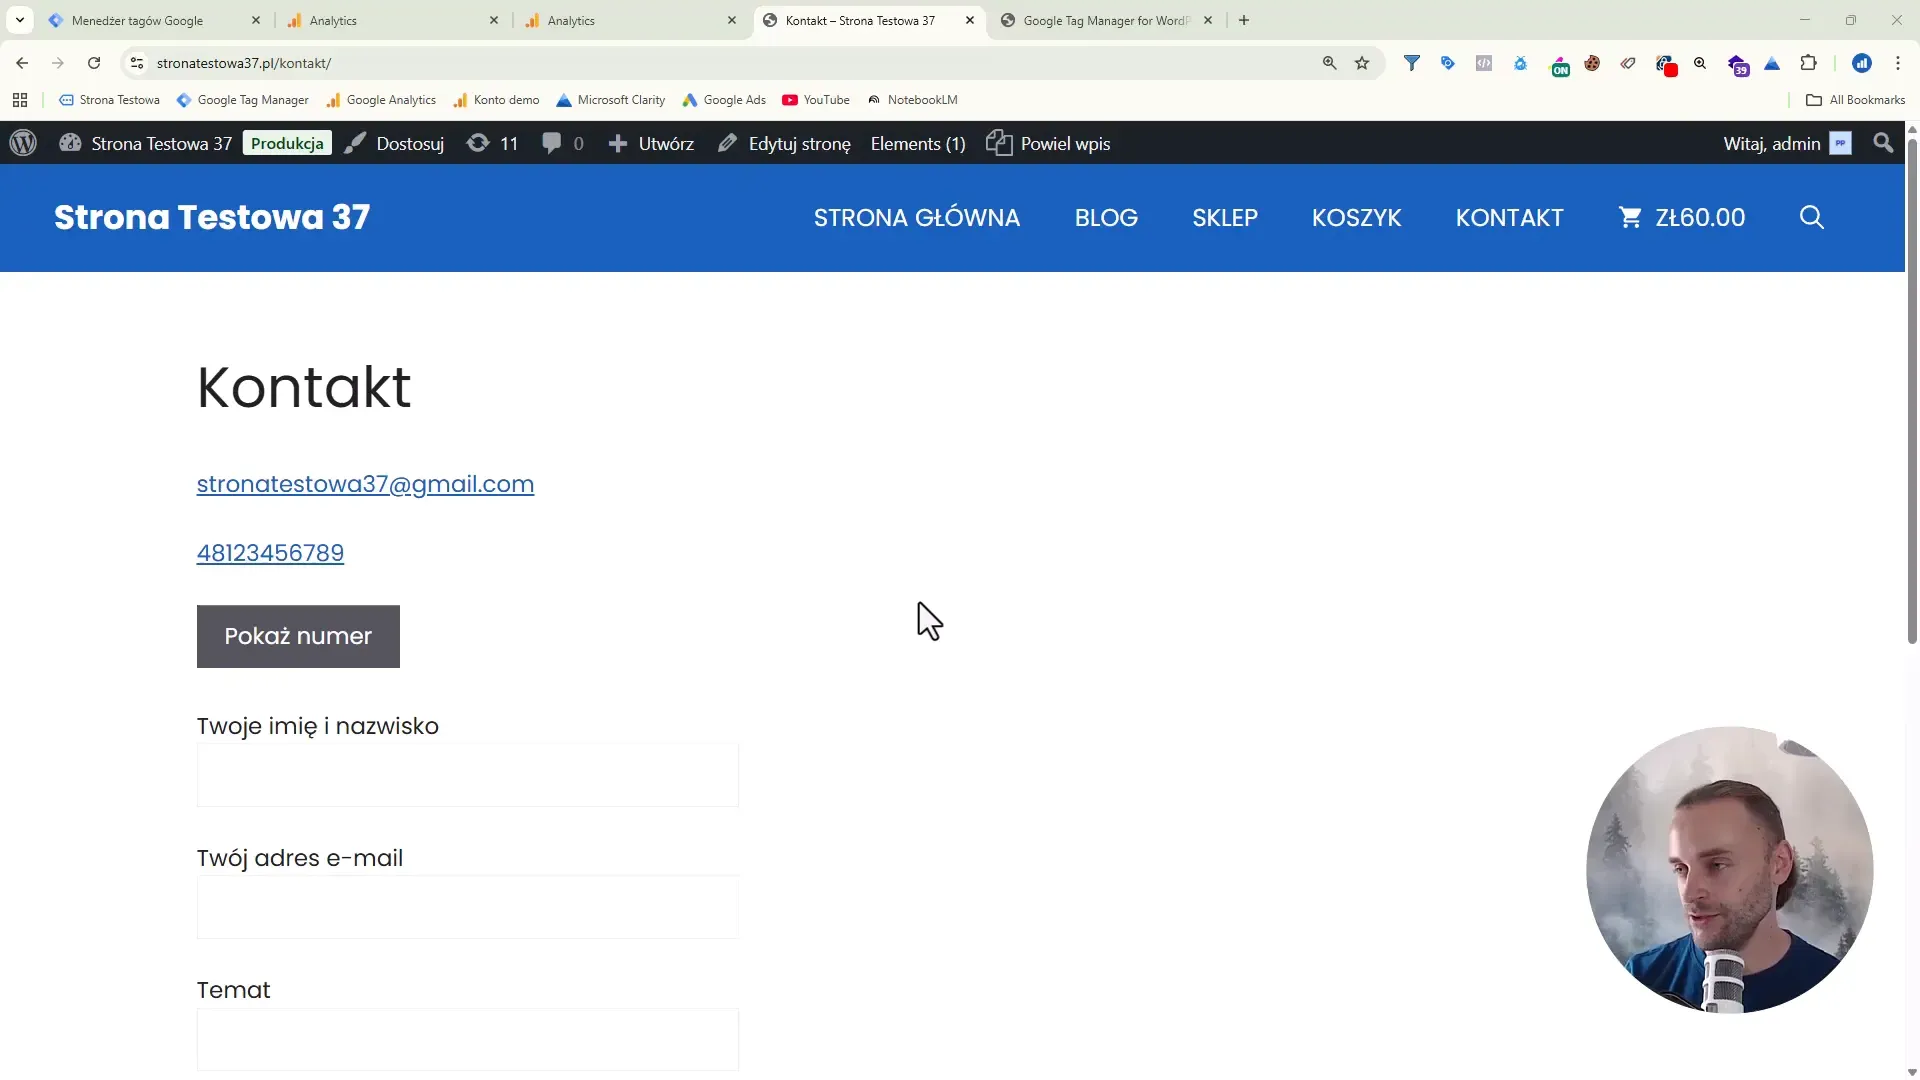Click the stronatestowa37@gmail.com email link
The height and width of the screenshot is (1080, 1920).
coord(365,484)
